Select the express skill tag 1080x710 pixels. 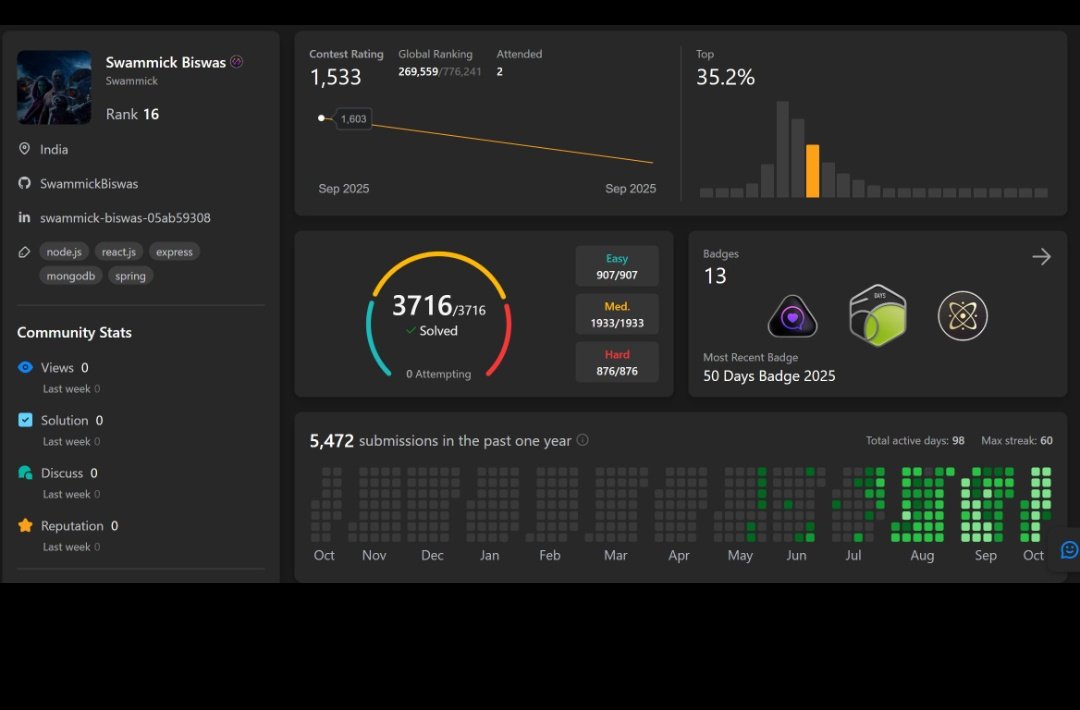(x=174, y=252)
